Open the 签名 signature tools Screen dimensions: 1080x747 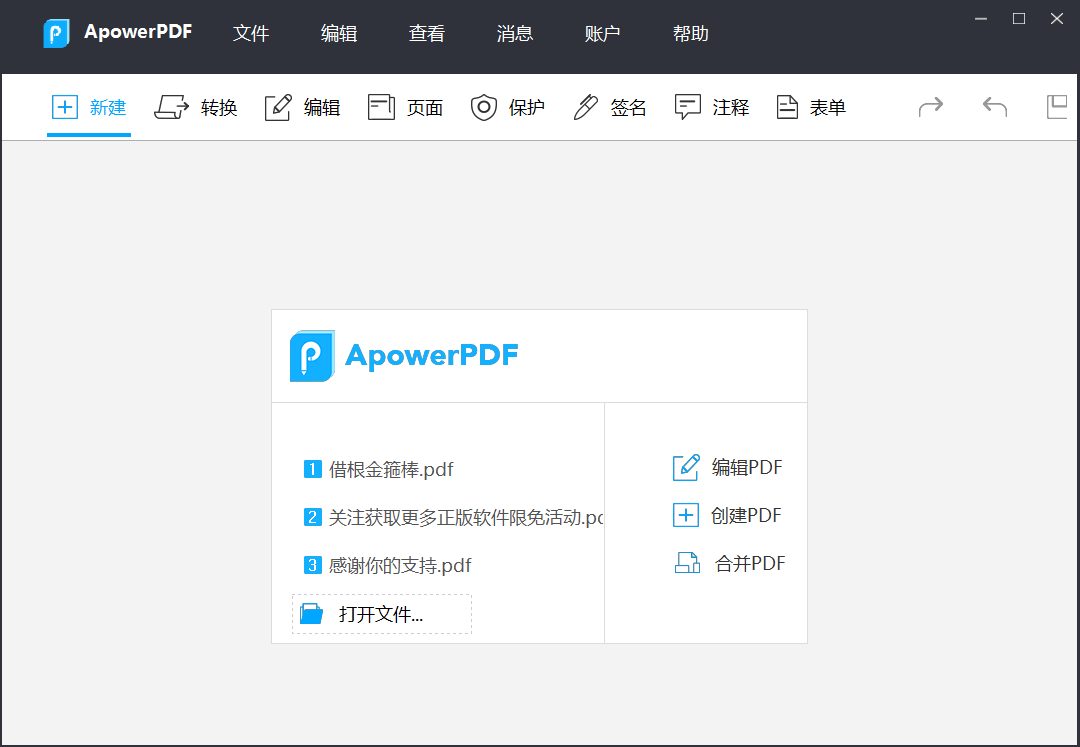click(x=610, y=107)
